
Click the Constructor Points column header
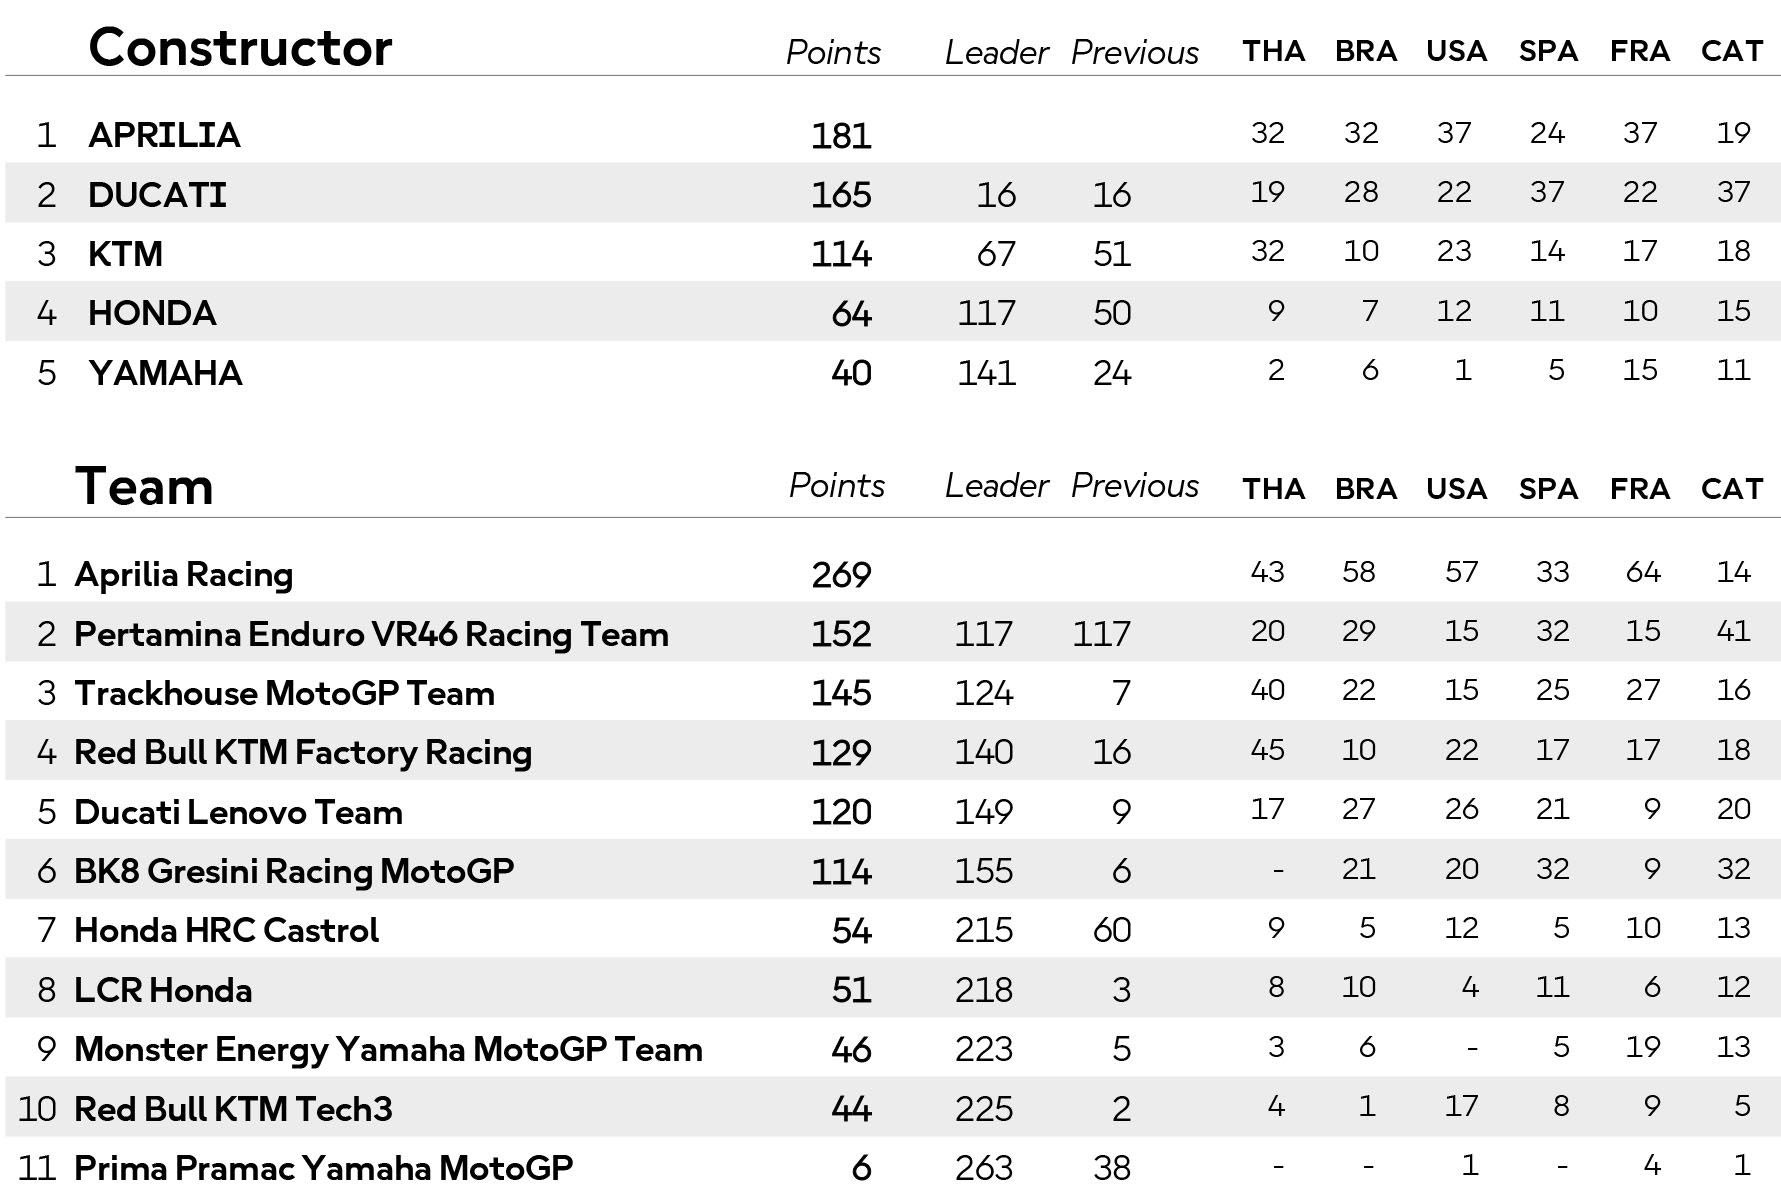833,52
